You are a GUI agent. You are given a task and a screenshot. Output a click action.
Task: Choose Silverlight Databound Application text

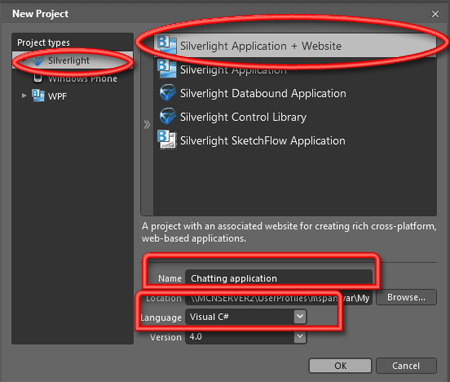(263, 93)
